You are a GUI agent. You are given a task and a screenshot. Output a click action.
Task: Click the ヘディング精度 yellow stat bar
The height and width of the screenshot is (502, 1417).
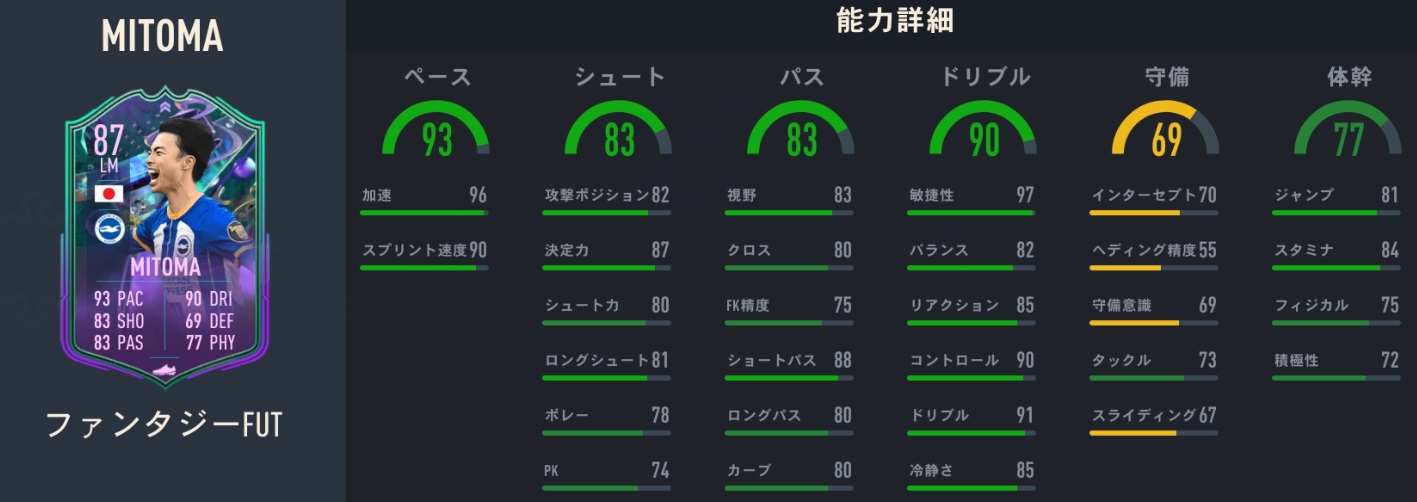(x=1153, y=268)
